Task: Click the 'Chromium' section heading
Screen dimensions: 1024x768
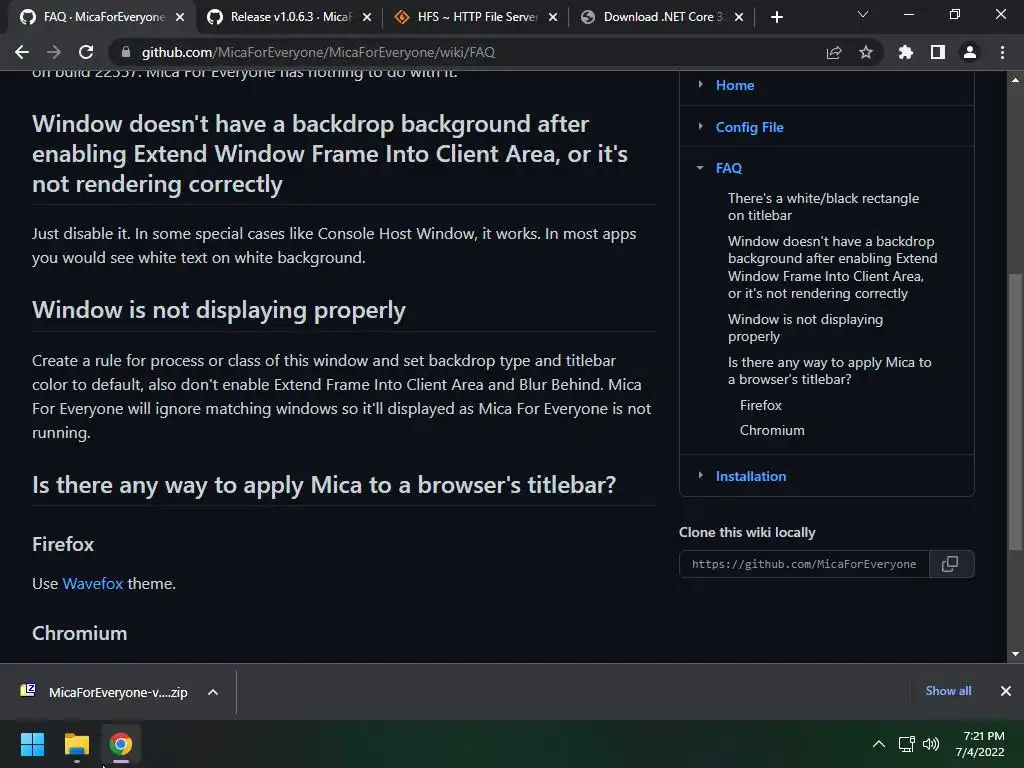Action: 80,633
